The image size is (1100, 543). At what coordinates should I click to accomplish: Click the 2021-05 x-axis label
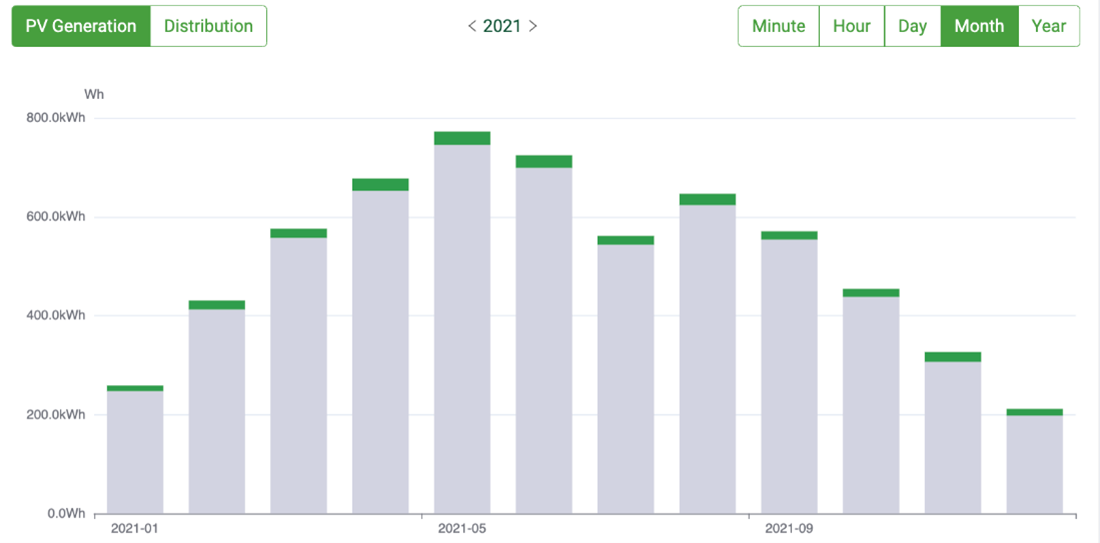[x=462, y=528]
